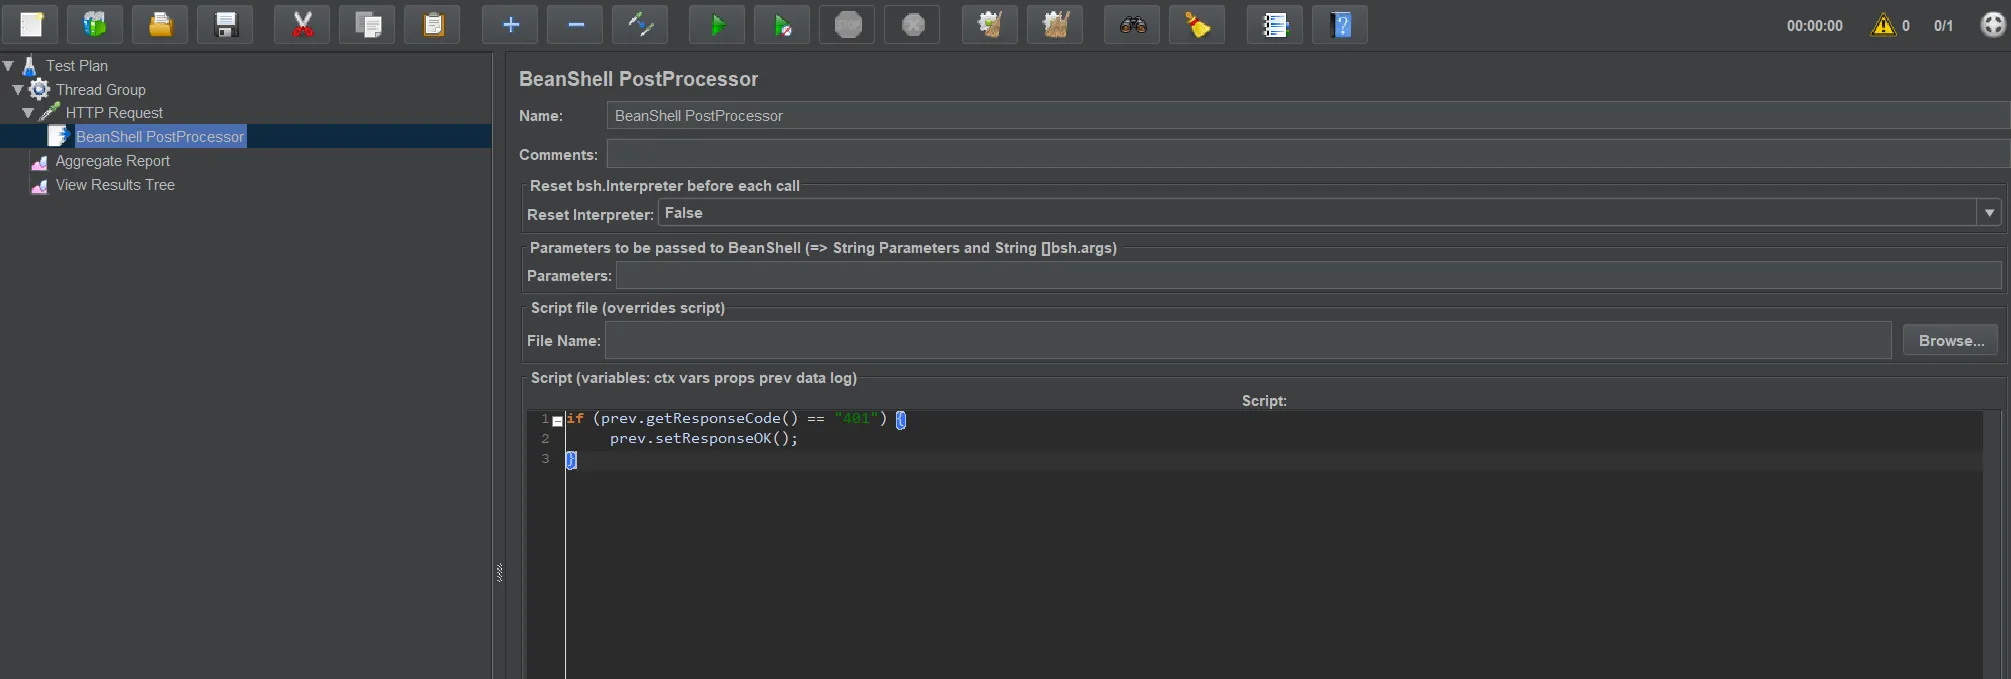Open the Function Helper dialog icon
The height and width of the screenshot is (679, 2011).
(x=1275, y=25)
